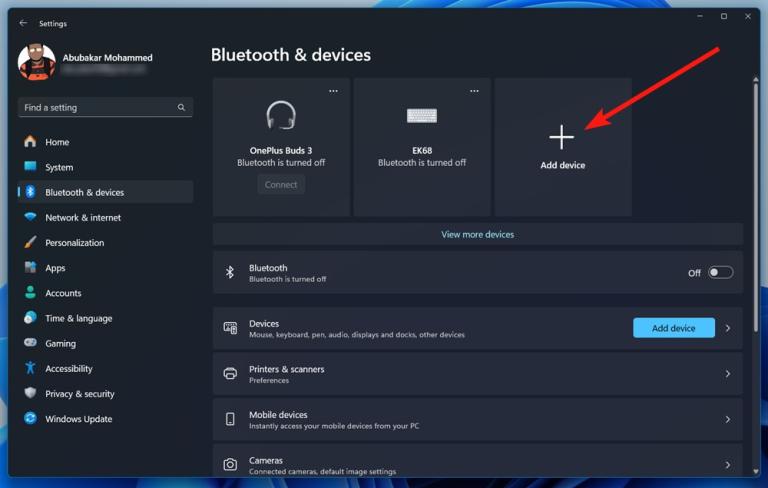The width and height of the screenshot is (768, 488).
Task: Click the Privacy shield icon
Action: pyautogui.click(x=30, y=393)
